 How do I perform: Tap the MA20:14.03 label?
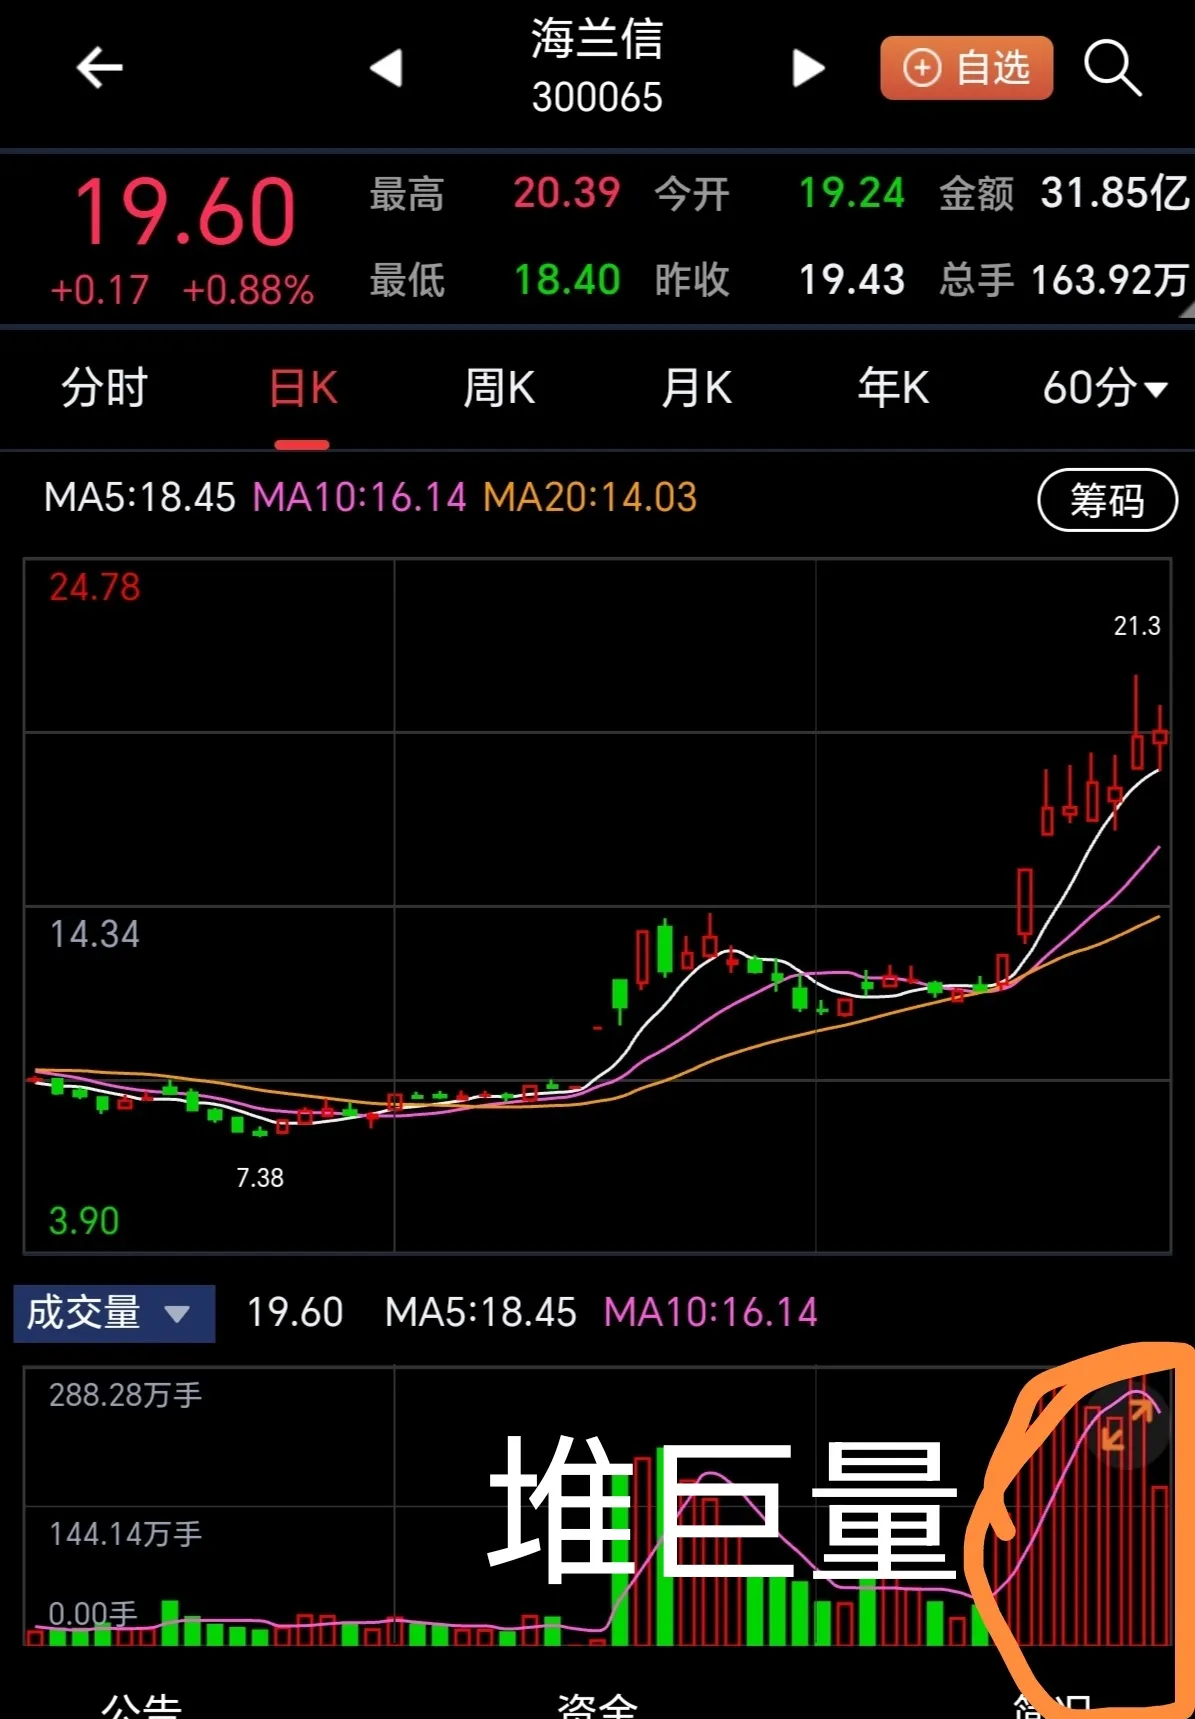(x=590, y=497)
